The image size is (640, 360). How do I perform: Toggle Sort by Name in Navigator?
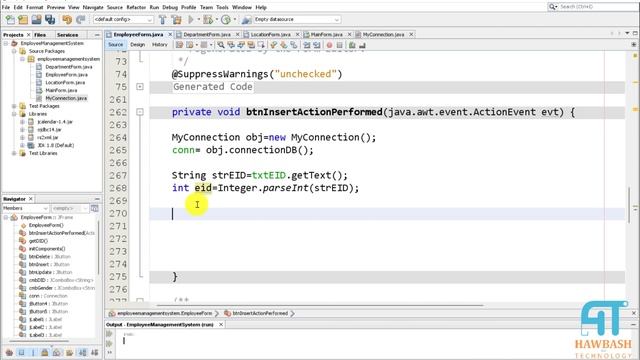pos(83,353)
